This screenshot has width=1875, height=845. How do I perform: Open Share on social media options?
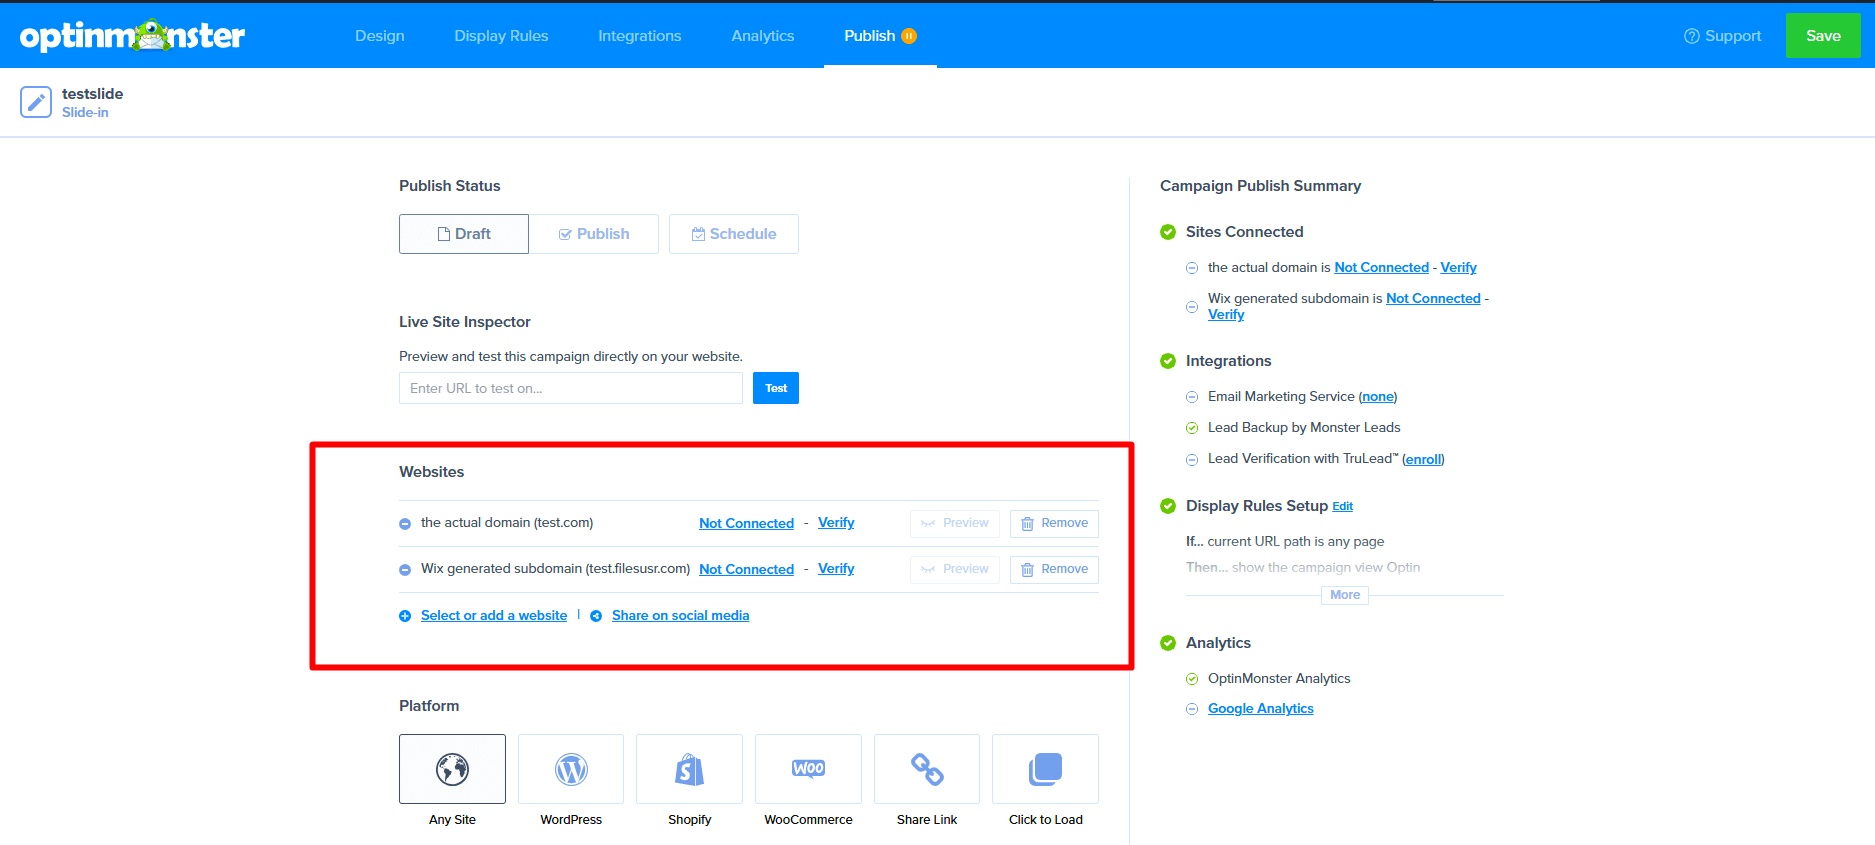click(680, 616)
